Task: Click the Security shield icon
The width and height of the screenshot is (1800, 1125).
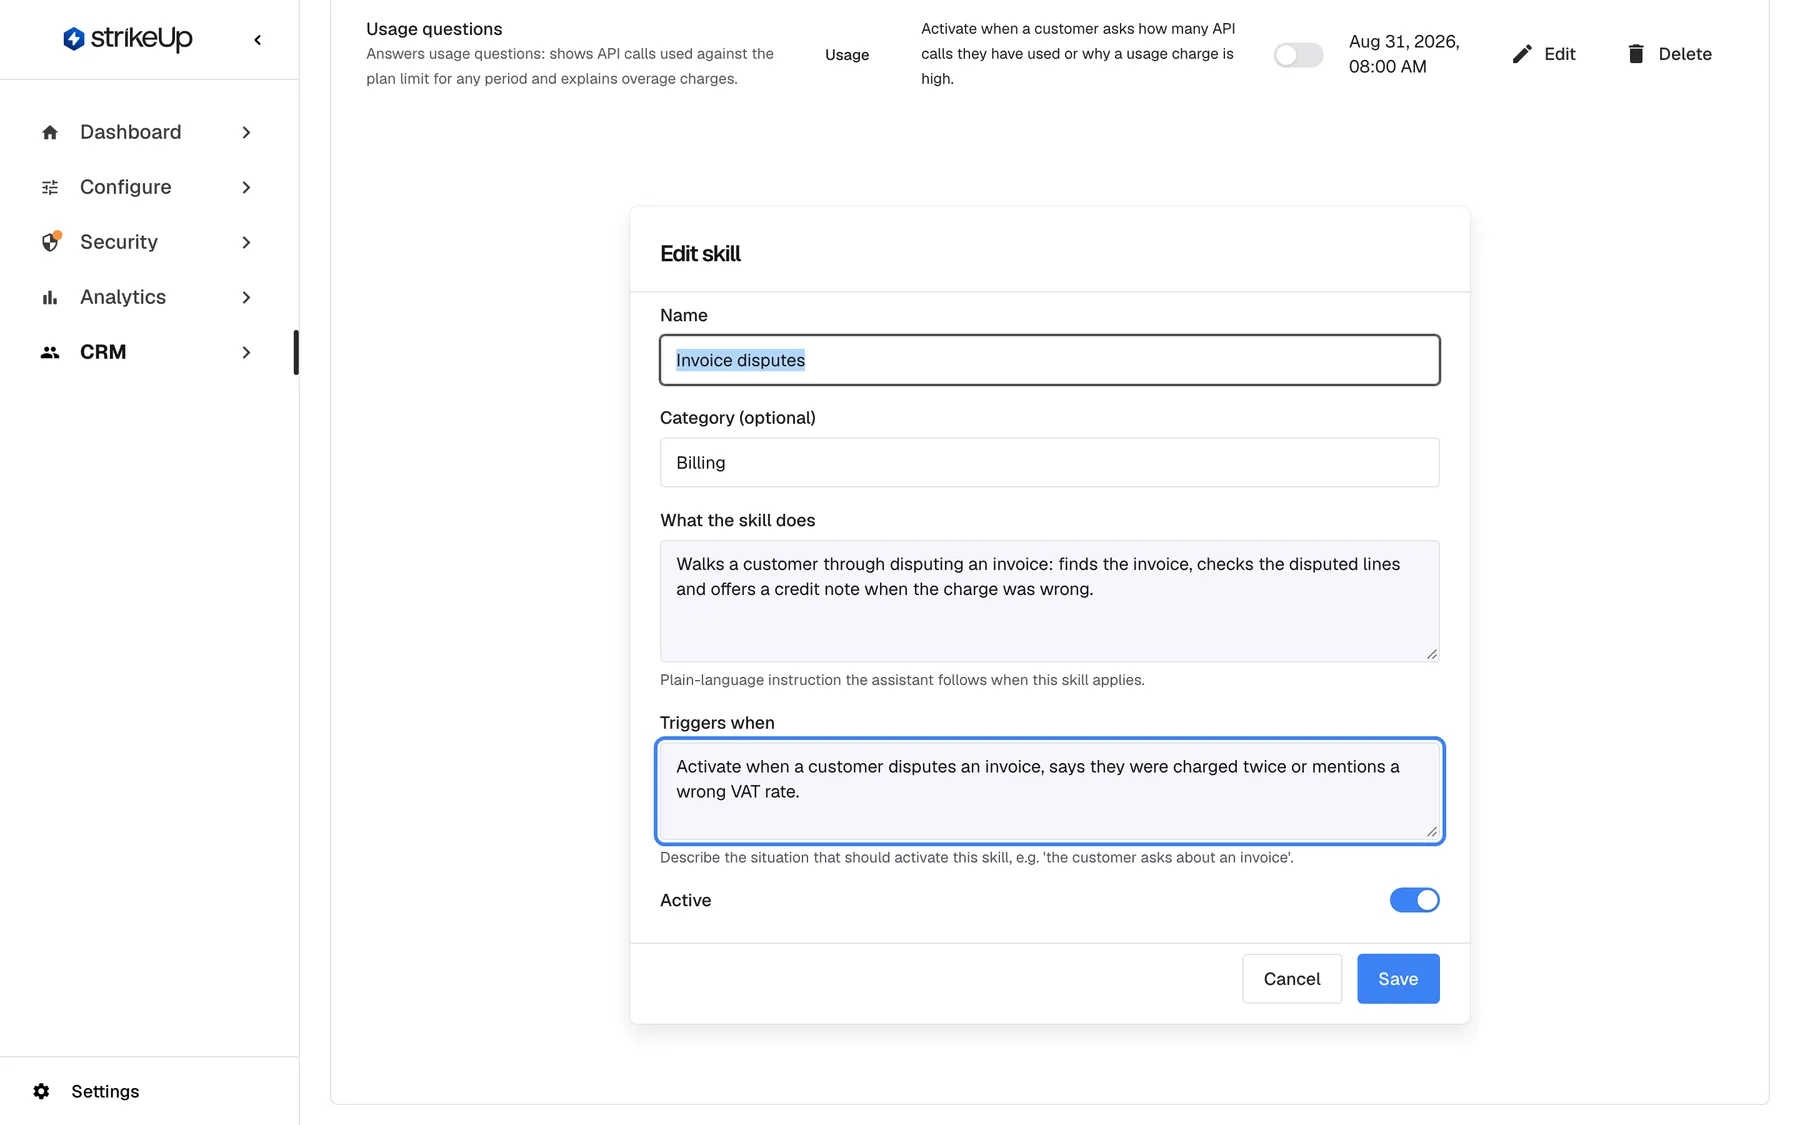Action: 50,242
